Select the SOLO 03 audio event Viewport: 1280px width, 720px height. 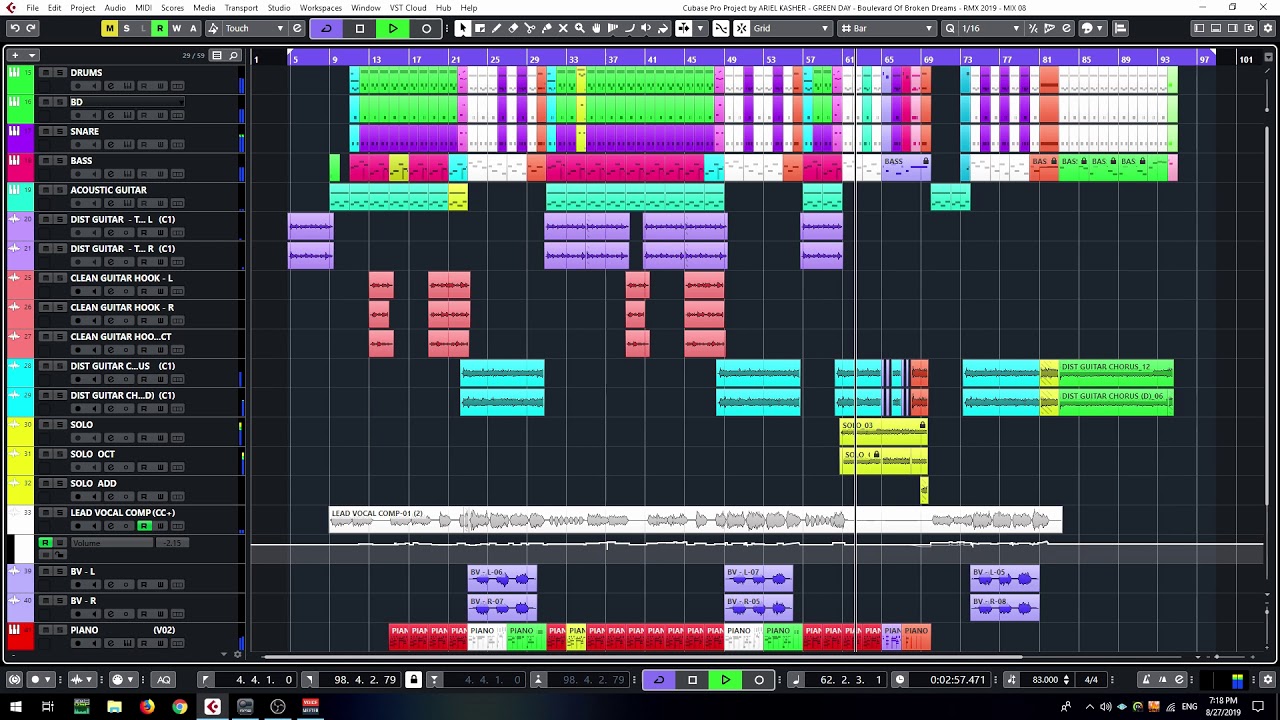coord(883,432)
